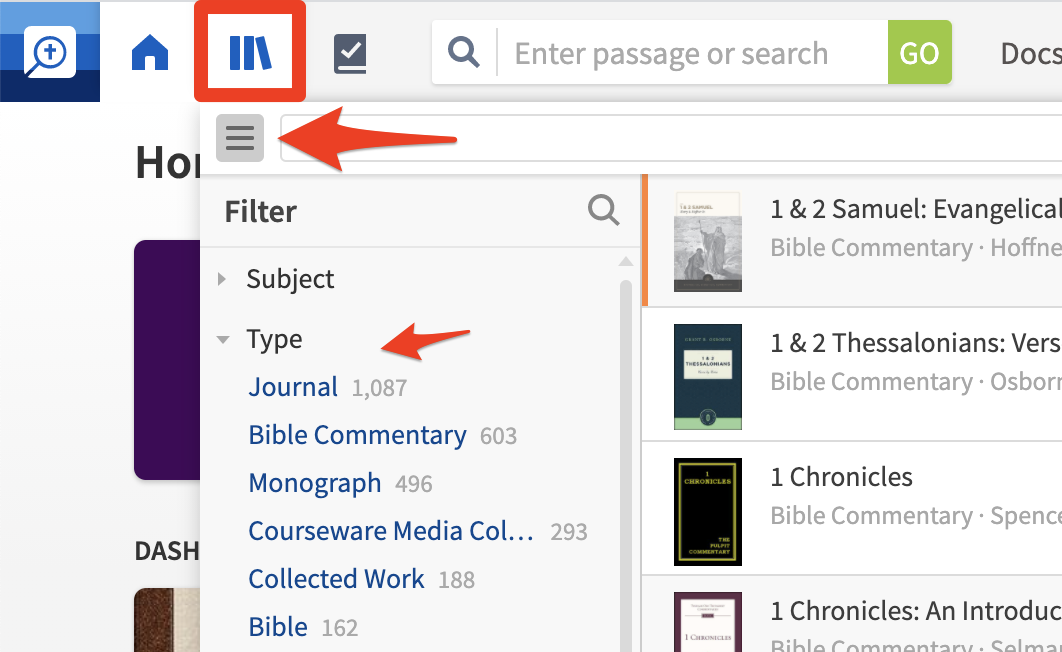Open the checklist book icon
The image size is (1062, 652).
click(350, 53)
